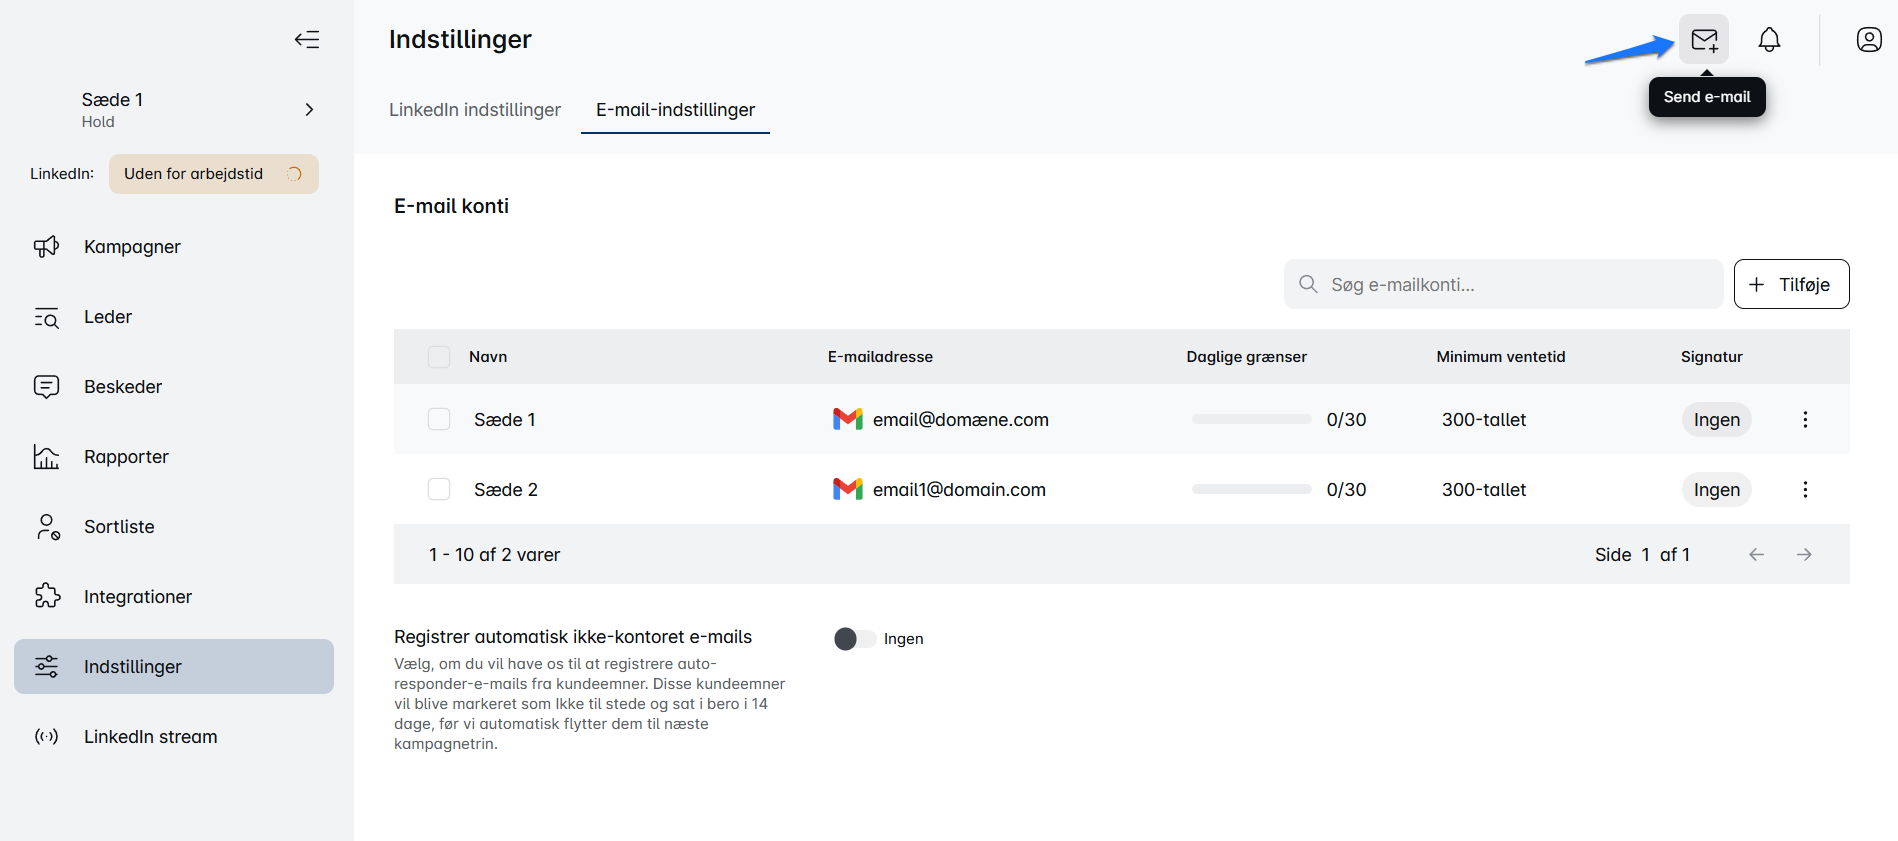Open three-dot menu for Sæde 2 row

pos(1805,490)
